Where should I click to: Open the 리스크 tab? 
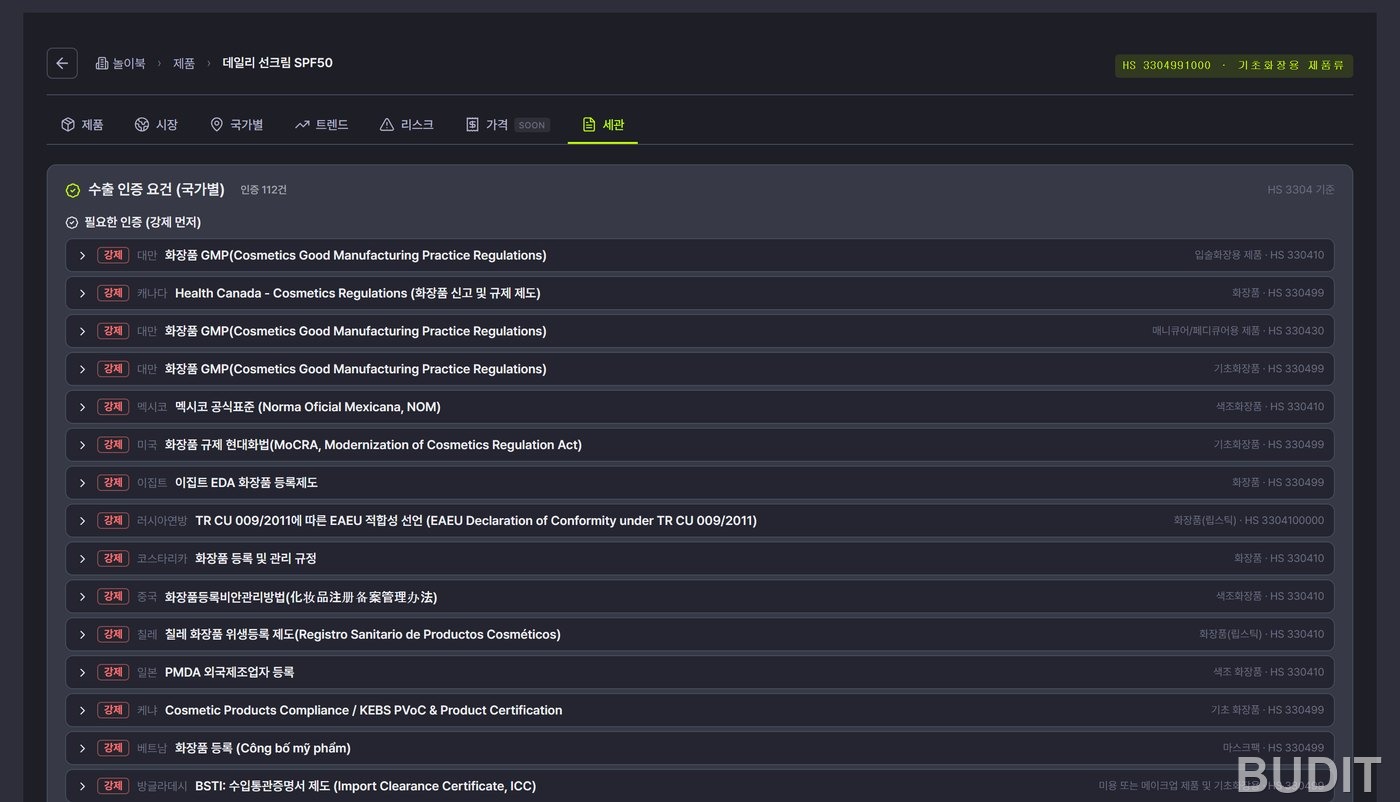406,125
